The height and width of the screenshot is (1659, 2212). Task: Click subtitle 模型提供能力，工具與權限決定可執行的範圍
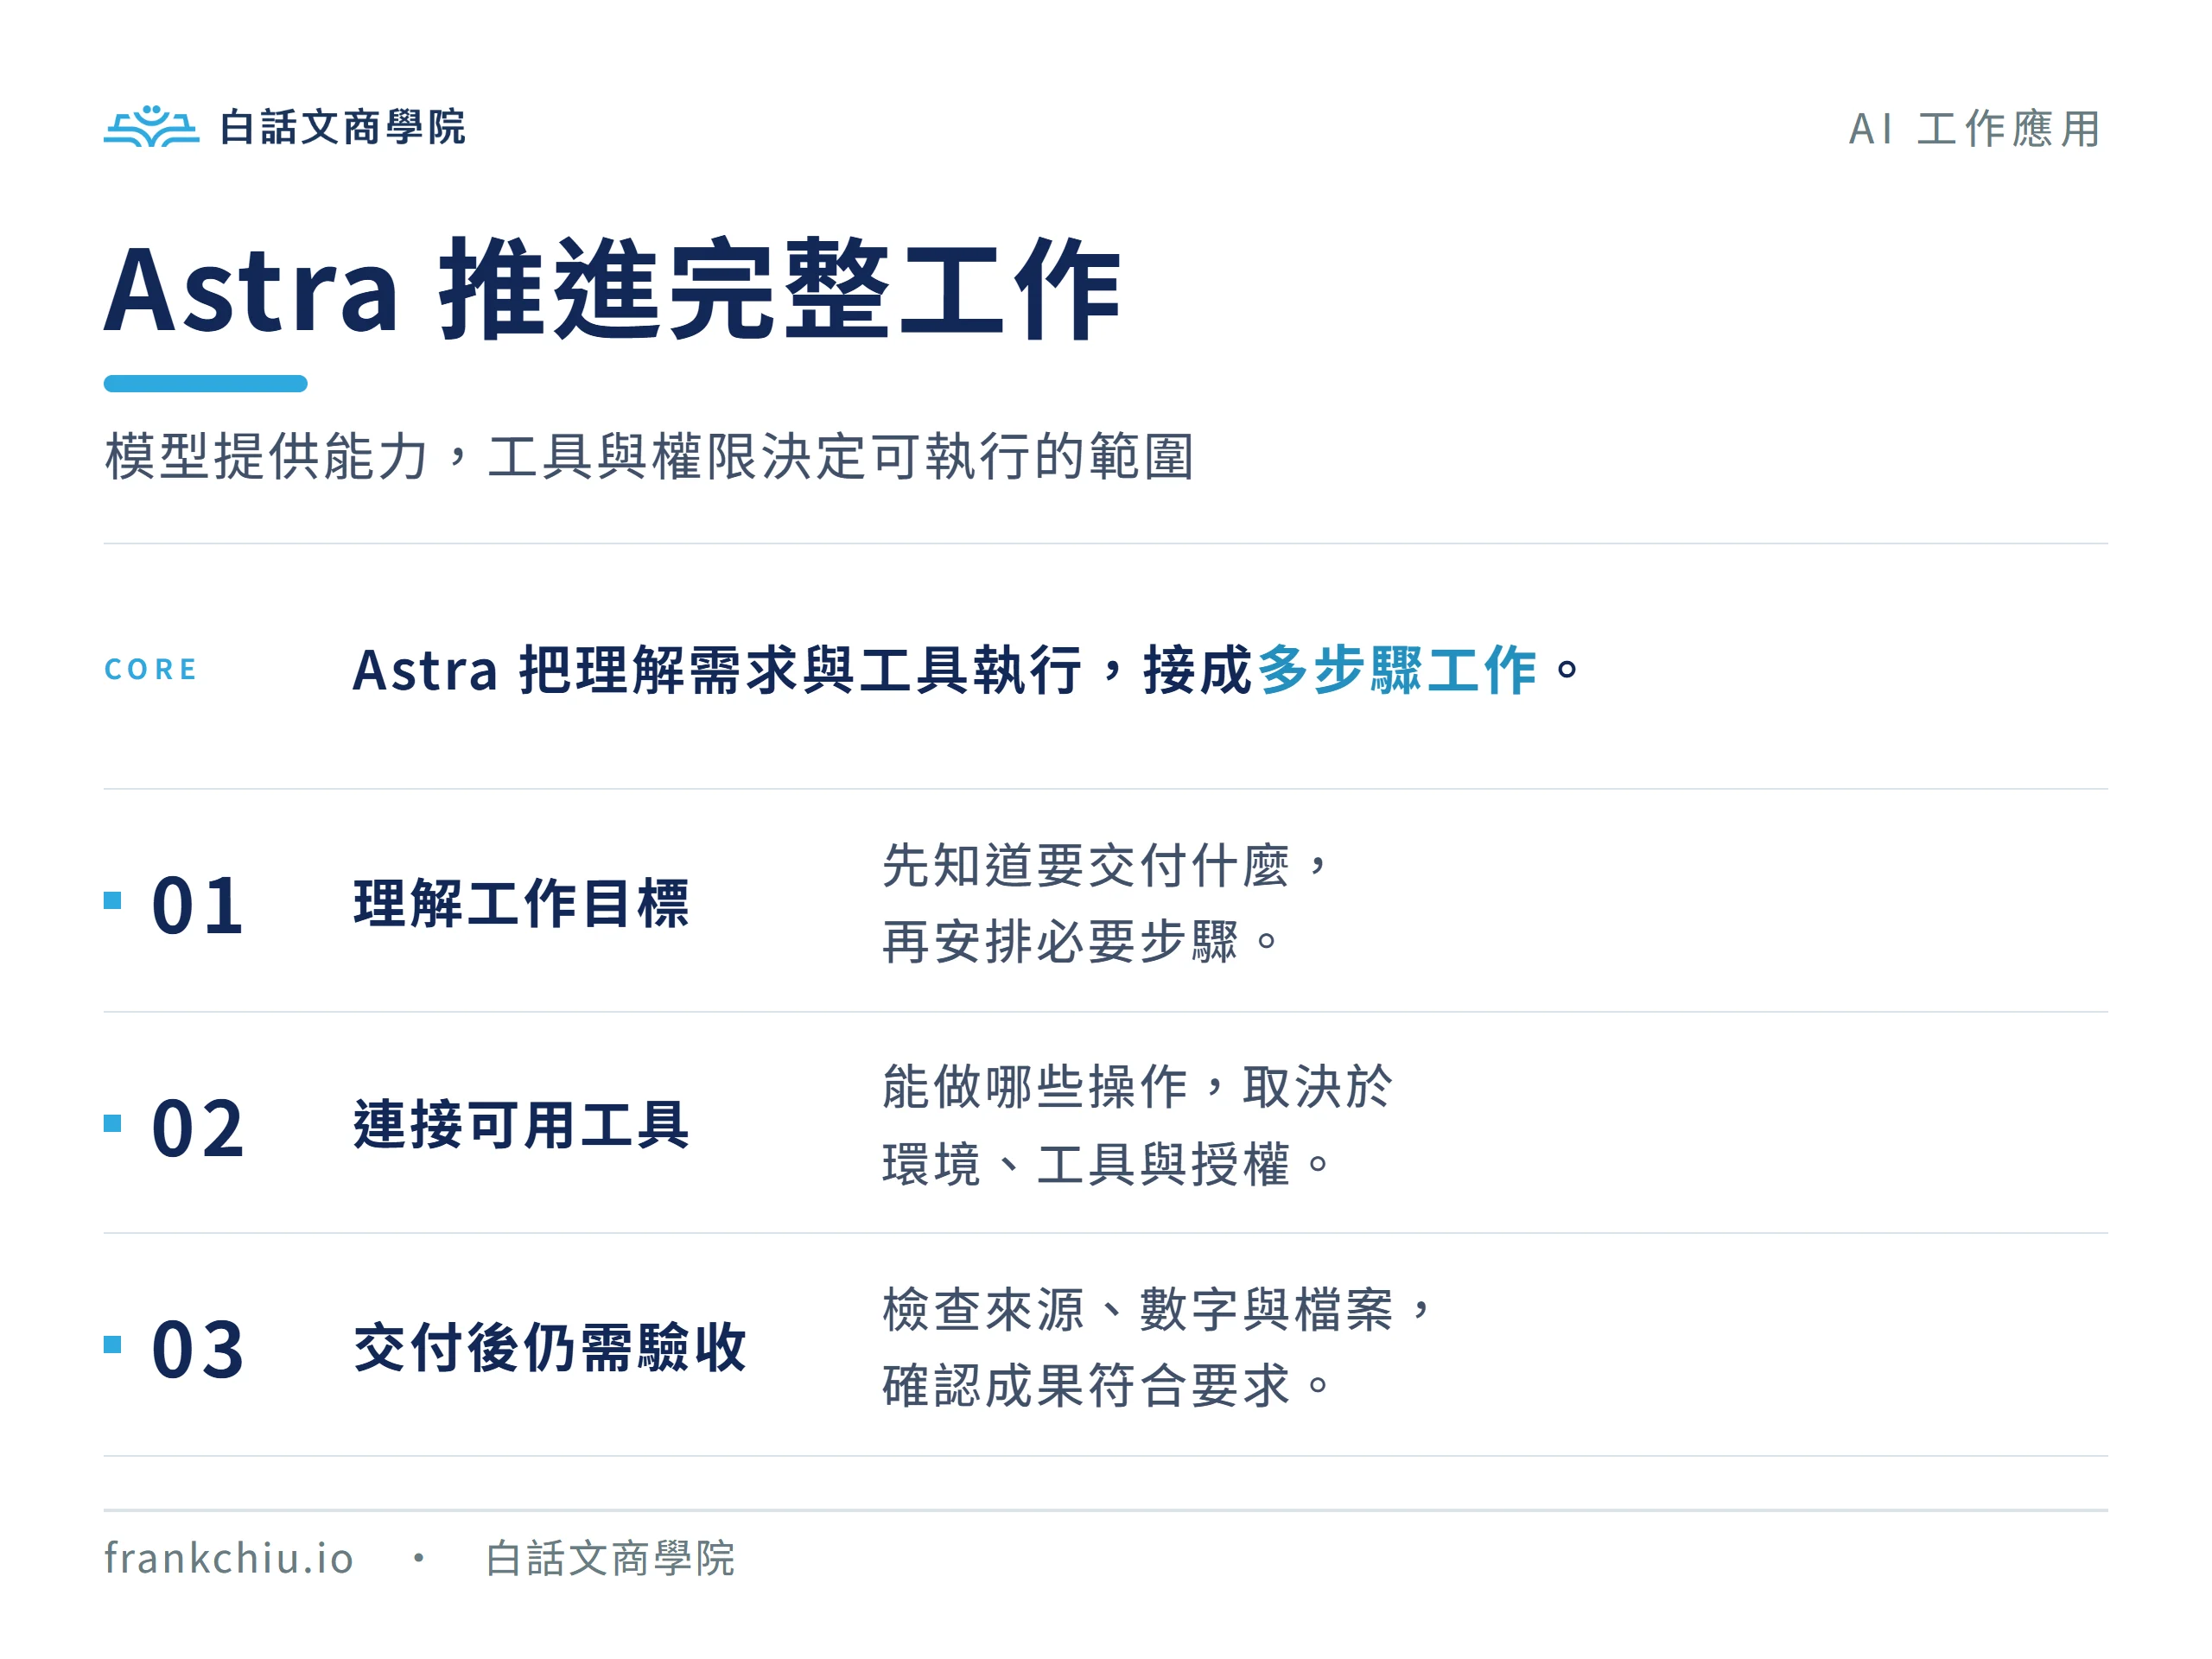coord(649,456)
